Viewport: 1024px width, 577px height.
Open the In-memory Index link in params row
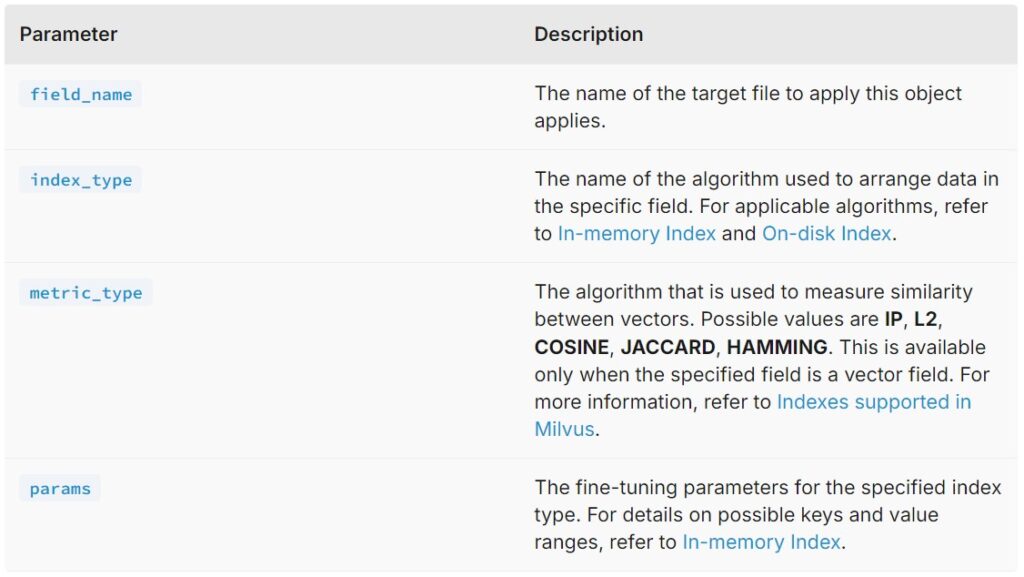click(x=763, y=542)
